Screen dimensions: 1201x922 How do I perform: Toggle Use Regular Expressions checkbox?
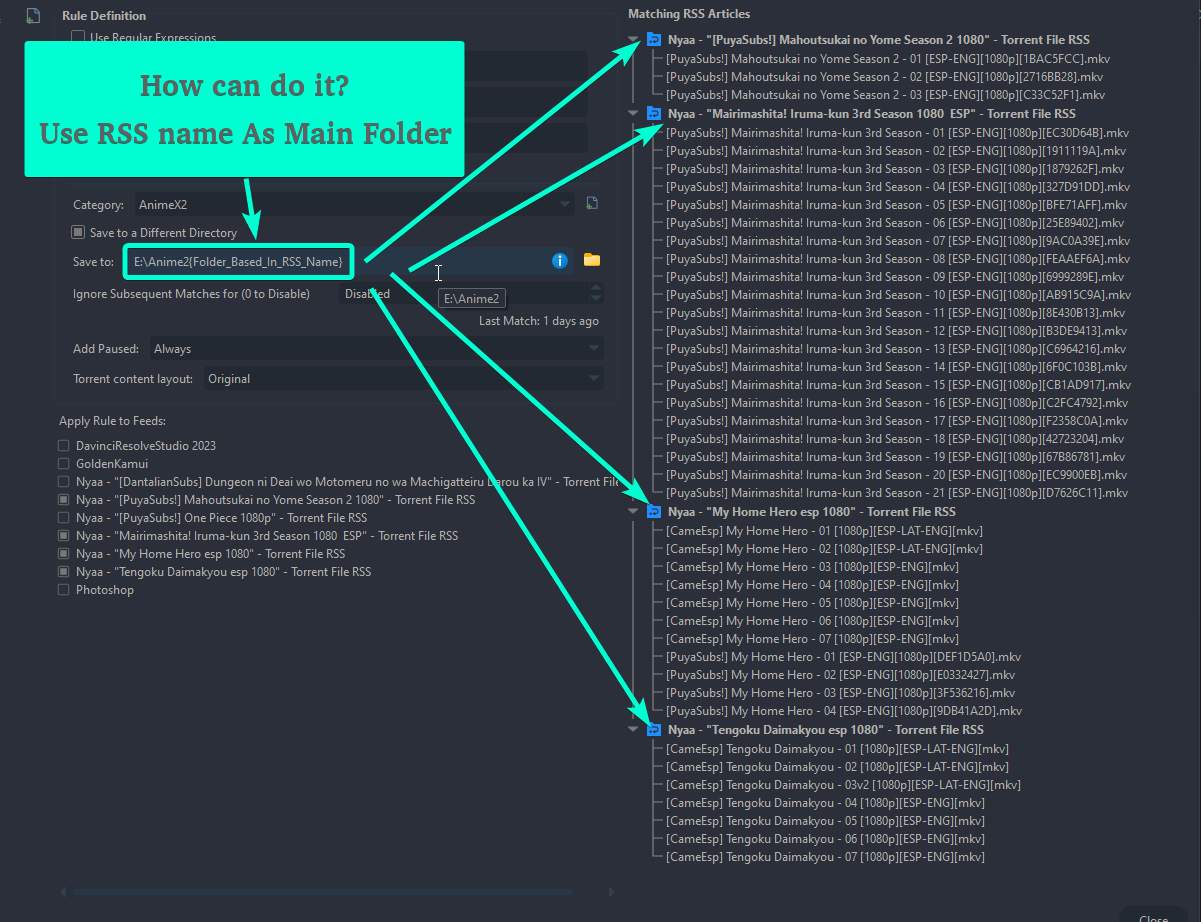click(78, 38)
